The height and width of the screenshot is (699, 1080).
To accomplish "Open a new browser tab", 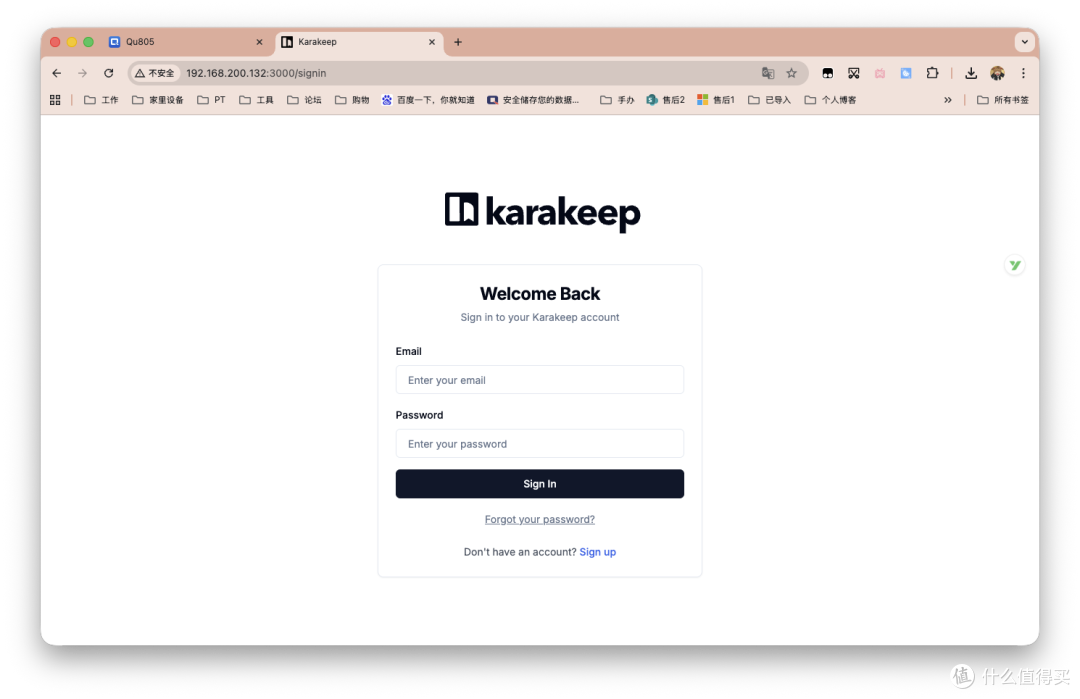I will pos(458,42).
